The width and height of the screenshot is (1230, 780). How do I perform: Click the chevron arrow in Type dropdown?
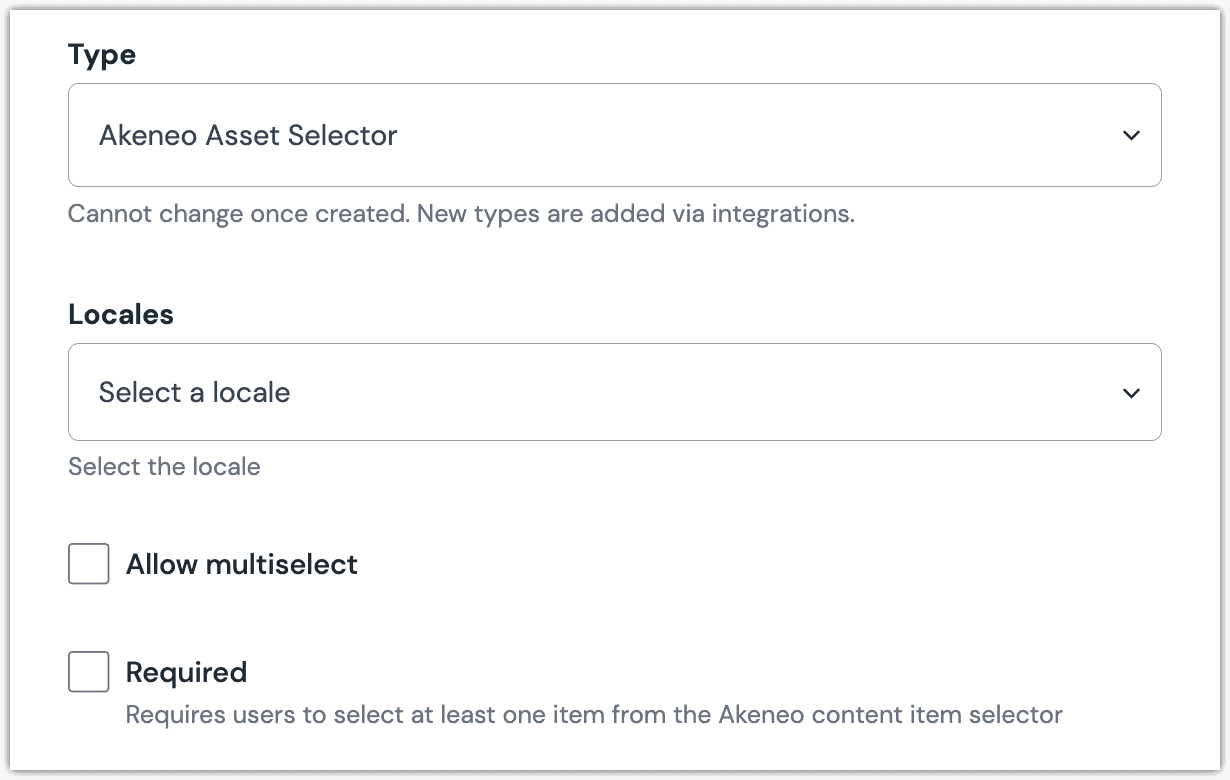click(x=1131, y=135)
